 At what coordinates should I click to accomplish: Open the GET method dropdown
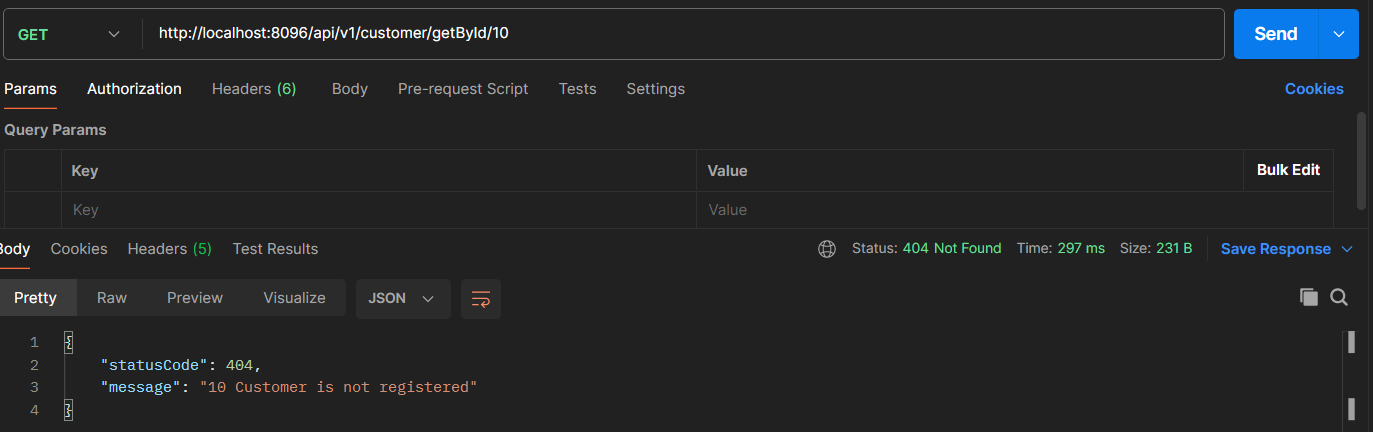[x=70, y=34]
